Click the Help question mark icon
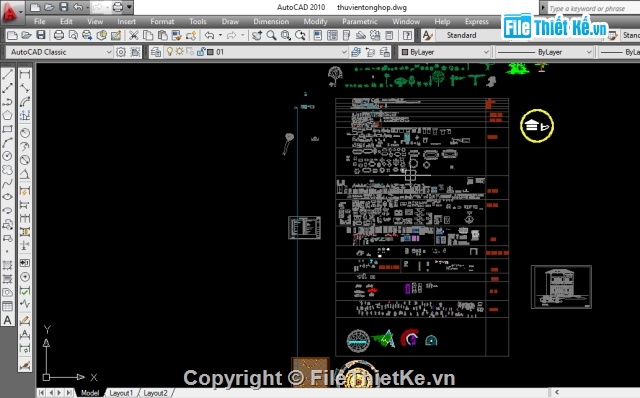The image size is (640, 398). (407, 36)
